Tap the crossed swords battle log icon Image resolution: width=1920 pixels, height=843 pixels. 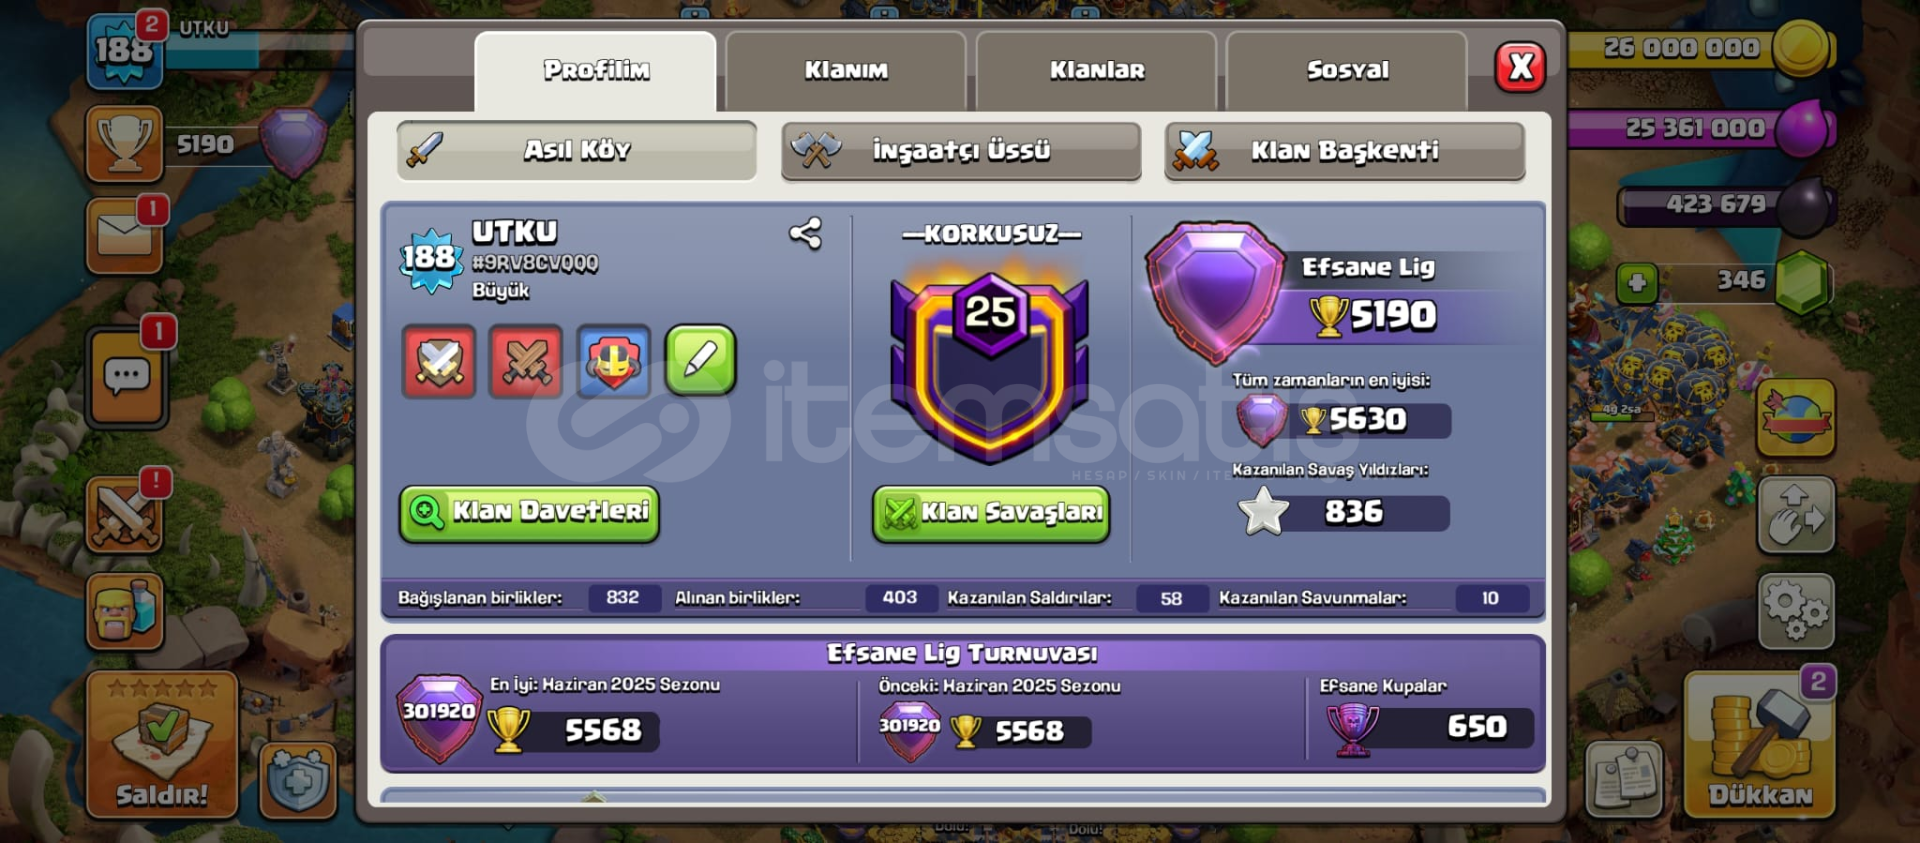coord(125,515)
